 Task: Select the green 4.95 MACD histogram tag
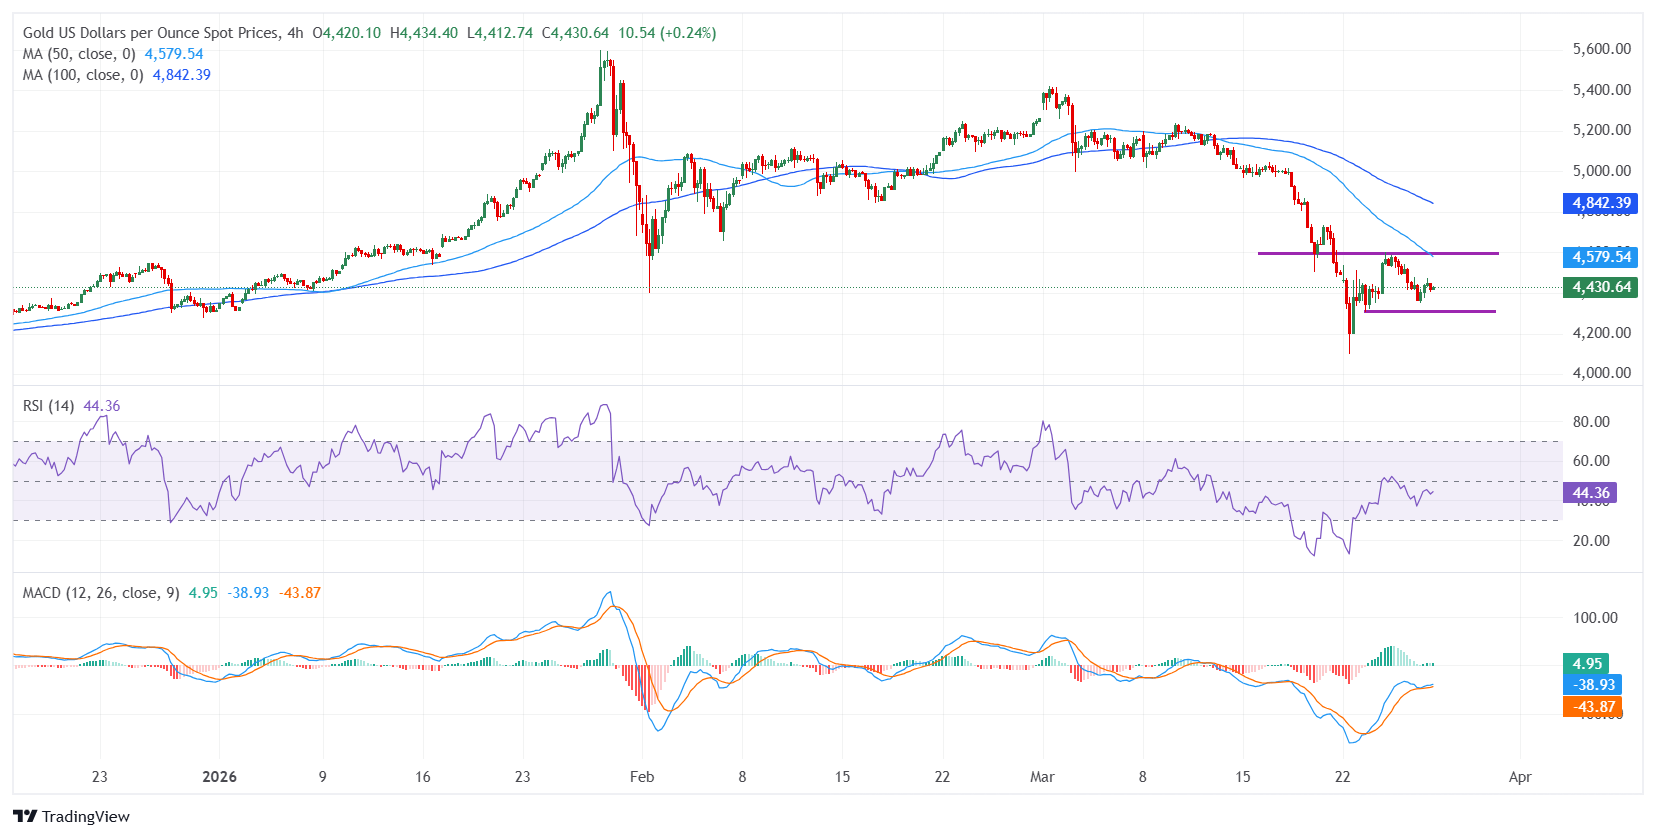pos(1586,664)
